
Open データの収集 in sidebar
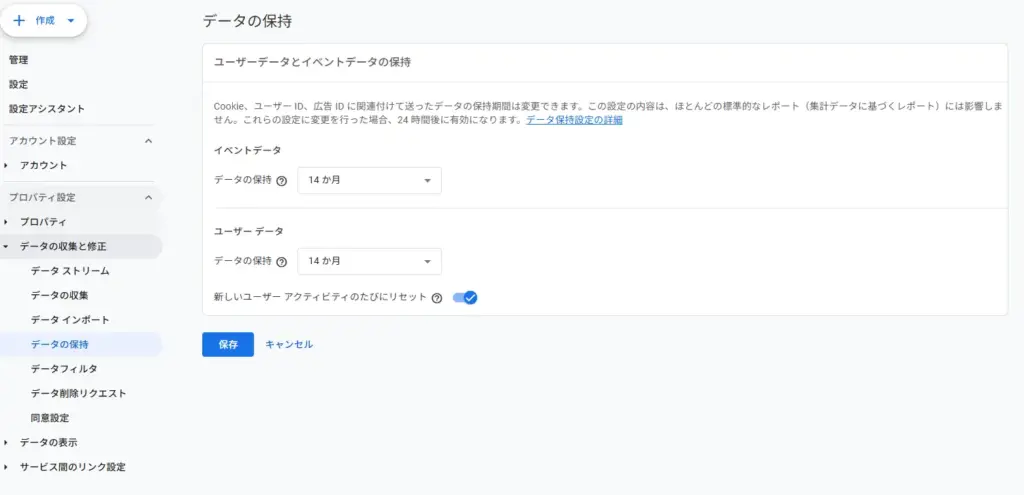click(x=59, y=295)
